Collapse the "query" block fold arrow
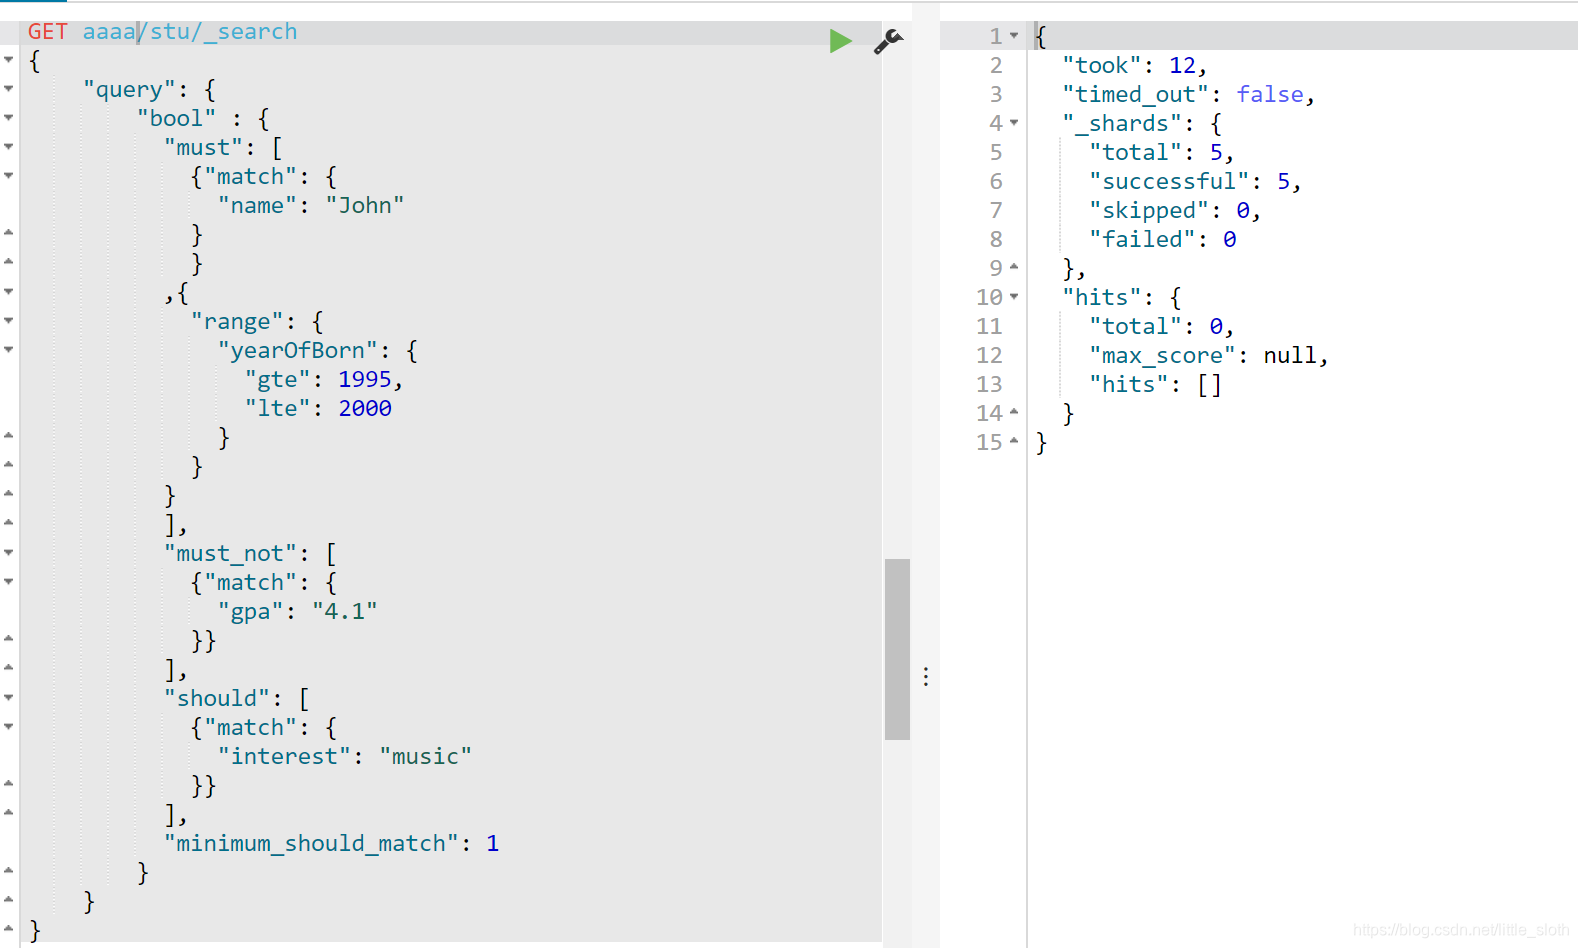Image resolution: width=1578 pixels, height=948 pixels. coord(9,89)
